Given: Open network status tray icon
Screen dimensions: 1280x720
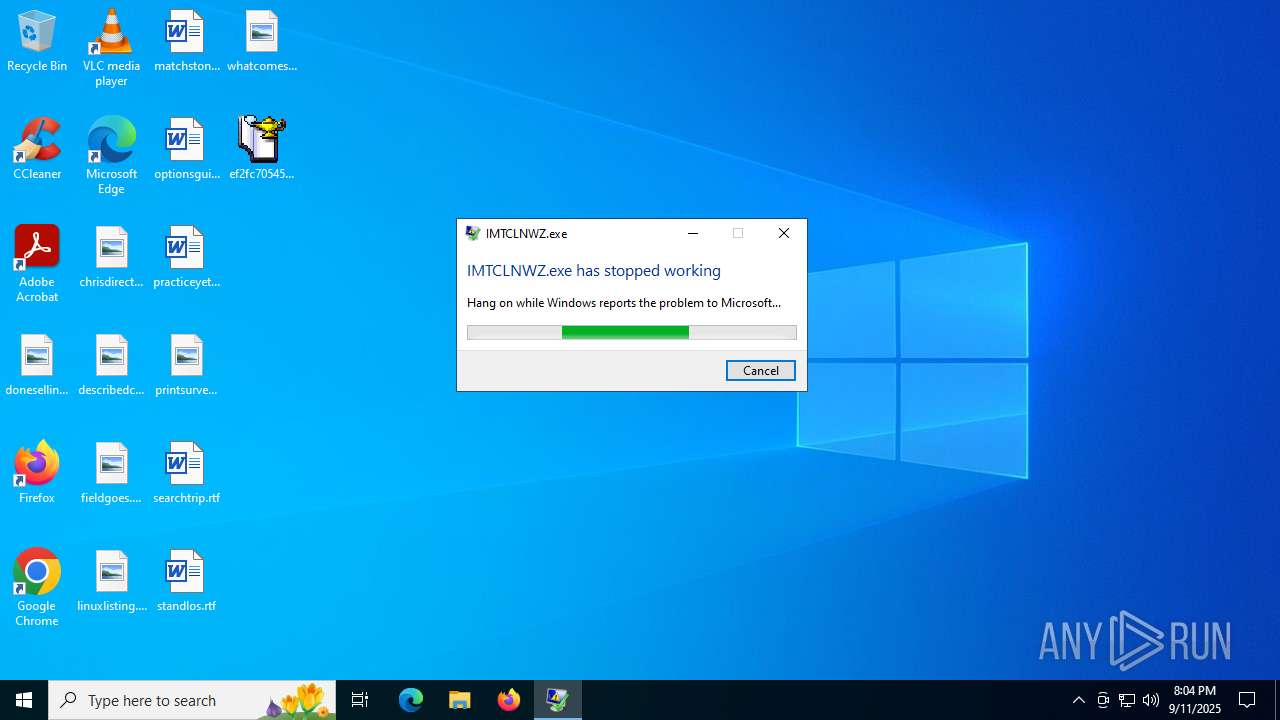Looking at the screenshot, I should click(x=1127, y=700).
